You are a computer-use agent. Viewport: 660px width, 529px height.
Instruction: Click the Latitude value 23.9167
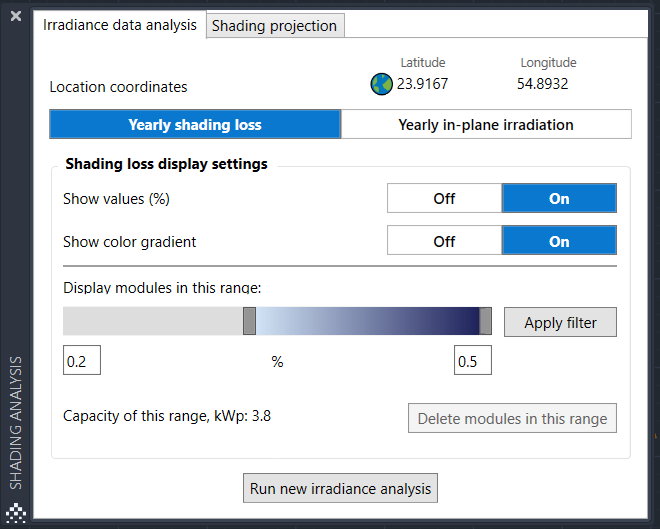coord(422,84)
